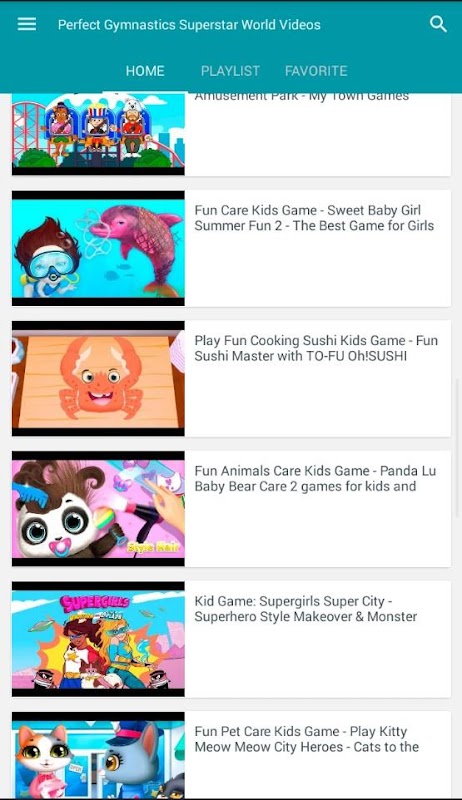Open the Kitty Meow Meow cats thumbnail
462x800 pixels.
click(98, 756)
